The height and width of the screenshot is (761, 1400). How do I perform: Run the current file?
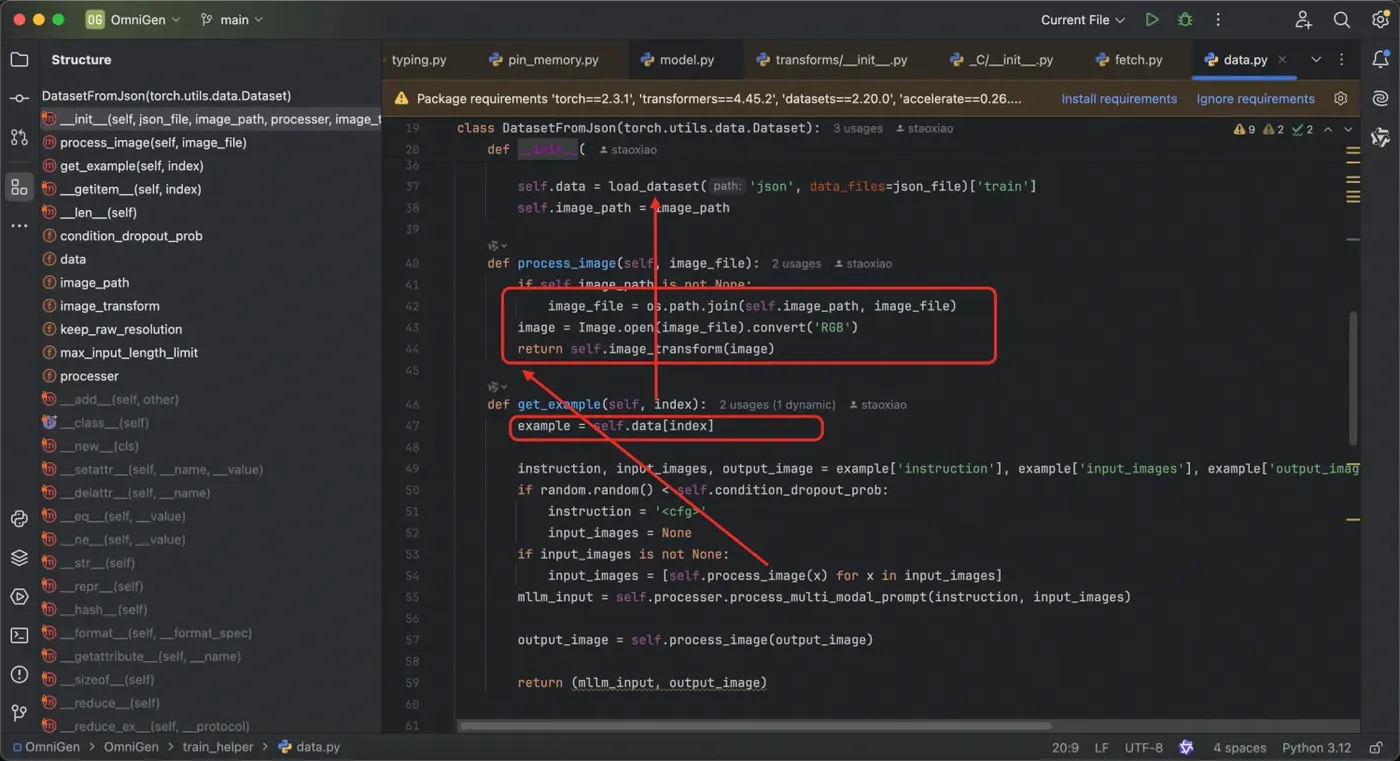tap(1152, 20)
